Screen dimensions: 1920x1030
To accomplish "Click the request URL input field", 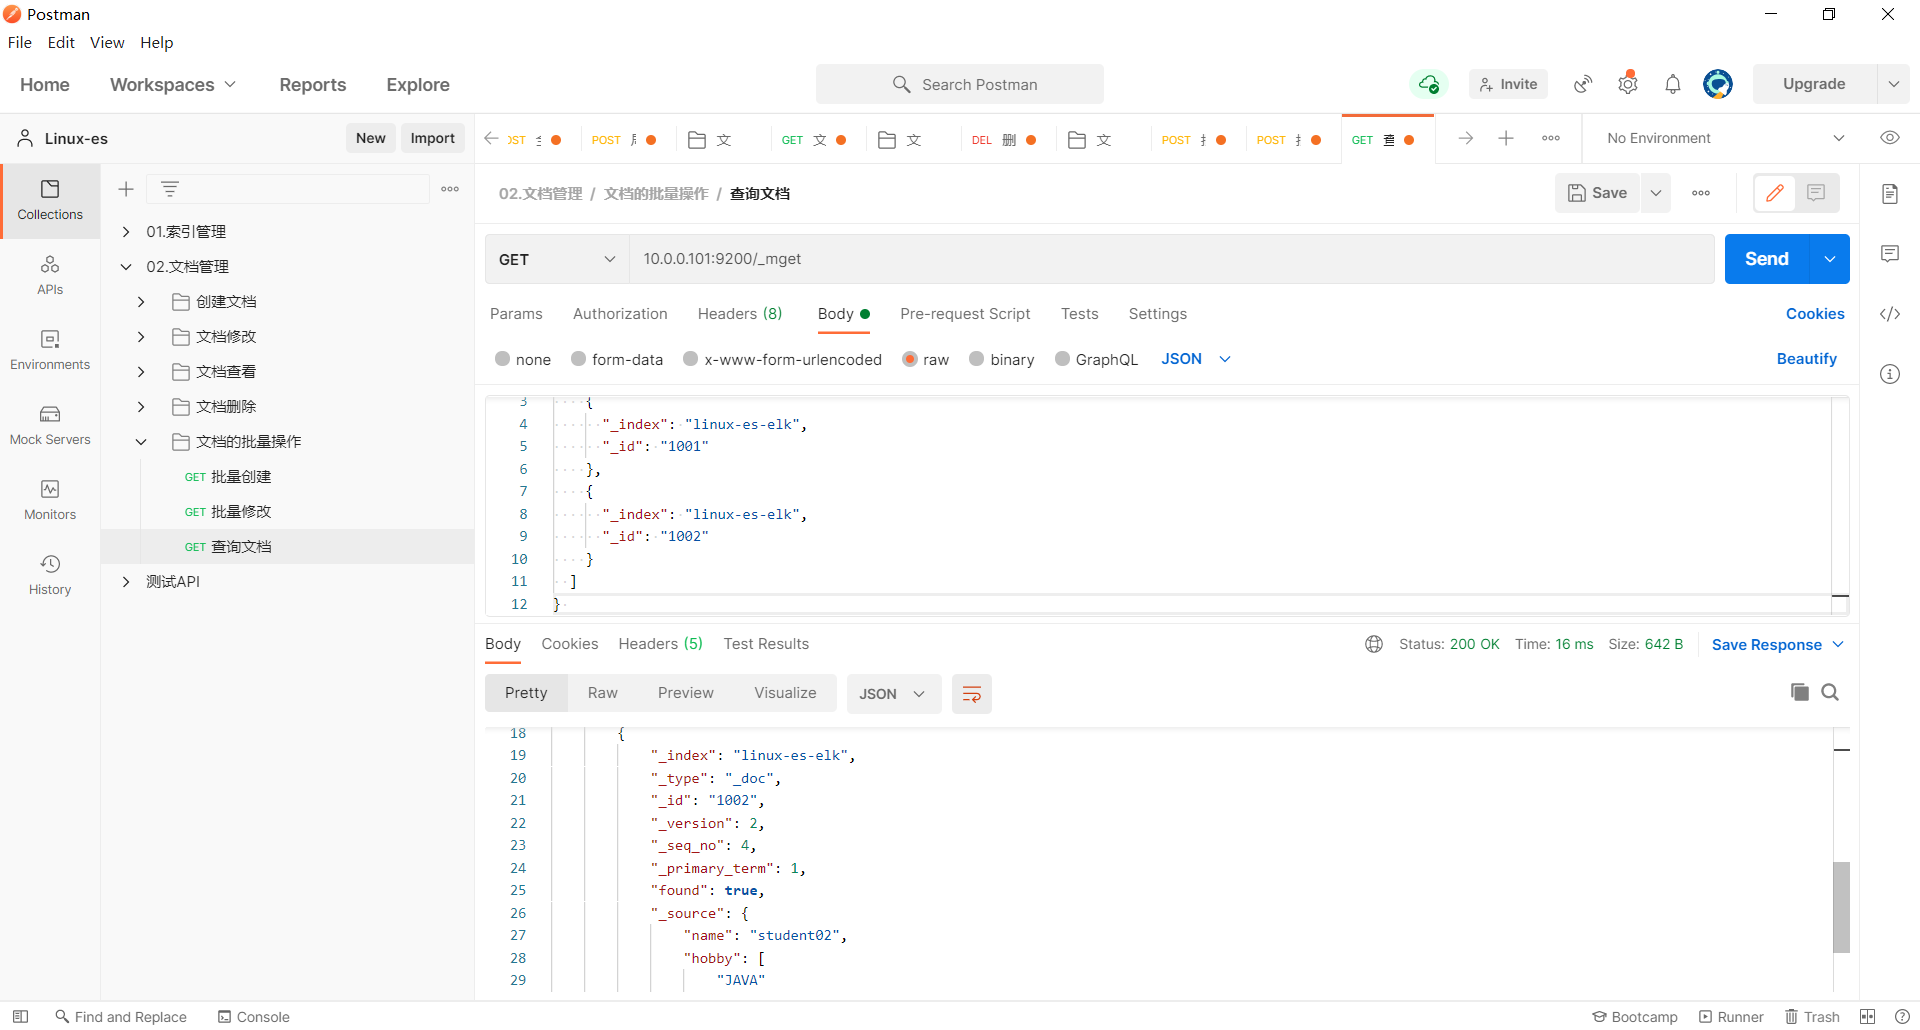I will tap(1170, 259).
